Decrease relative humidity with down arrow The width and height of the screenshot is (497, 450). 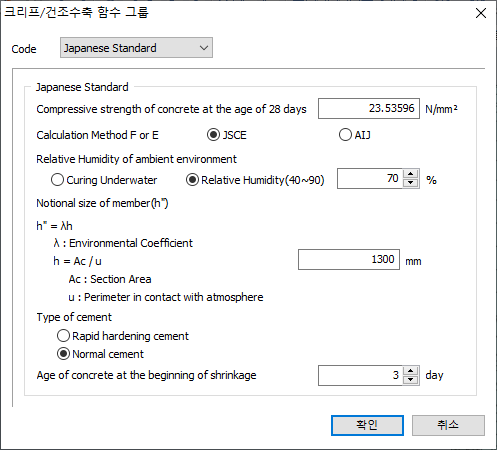point(411,183)
